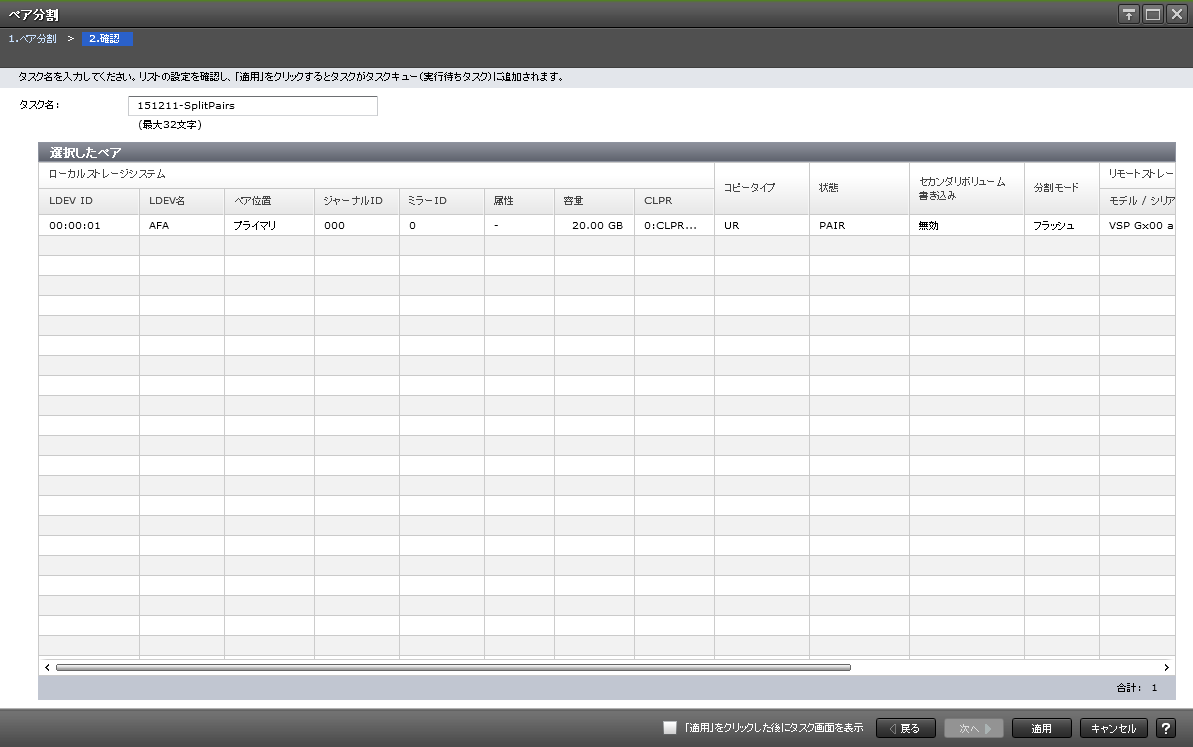This screenshot has width=1193, height=747.
Task: Click the 適用 button
Action: [x=1041, y=729]
